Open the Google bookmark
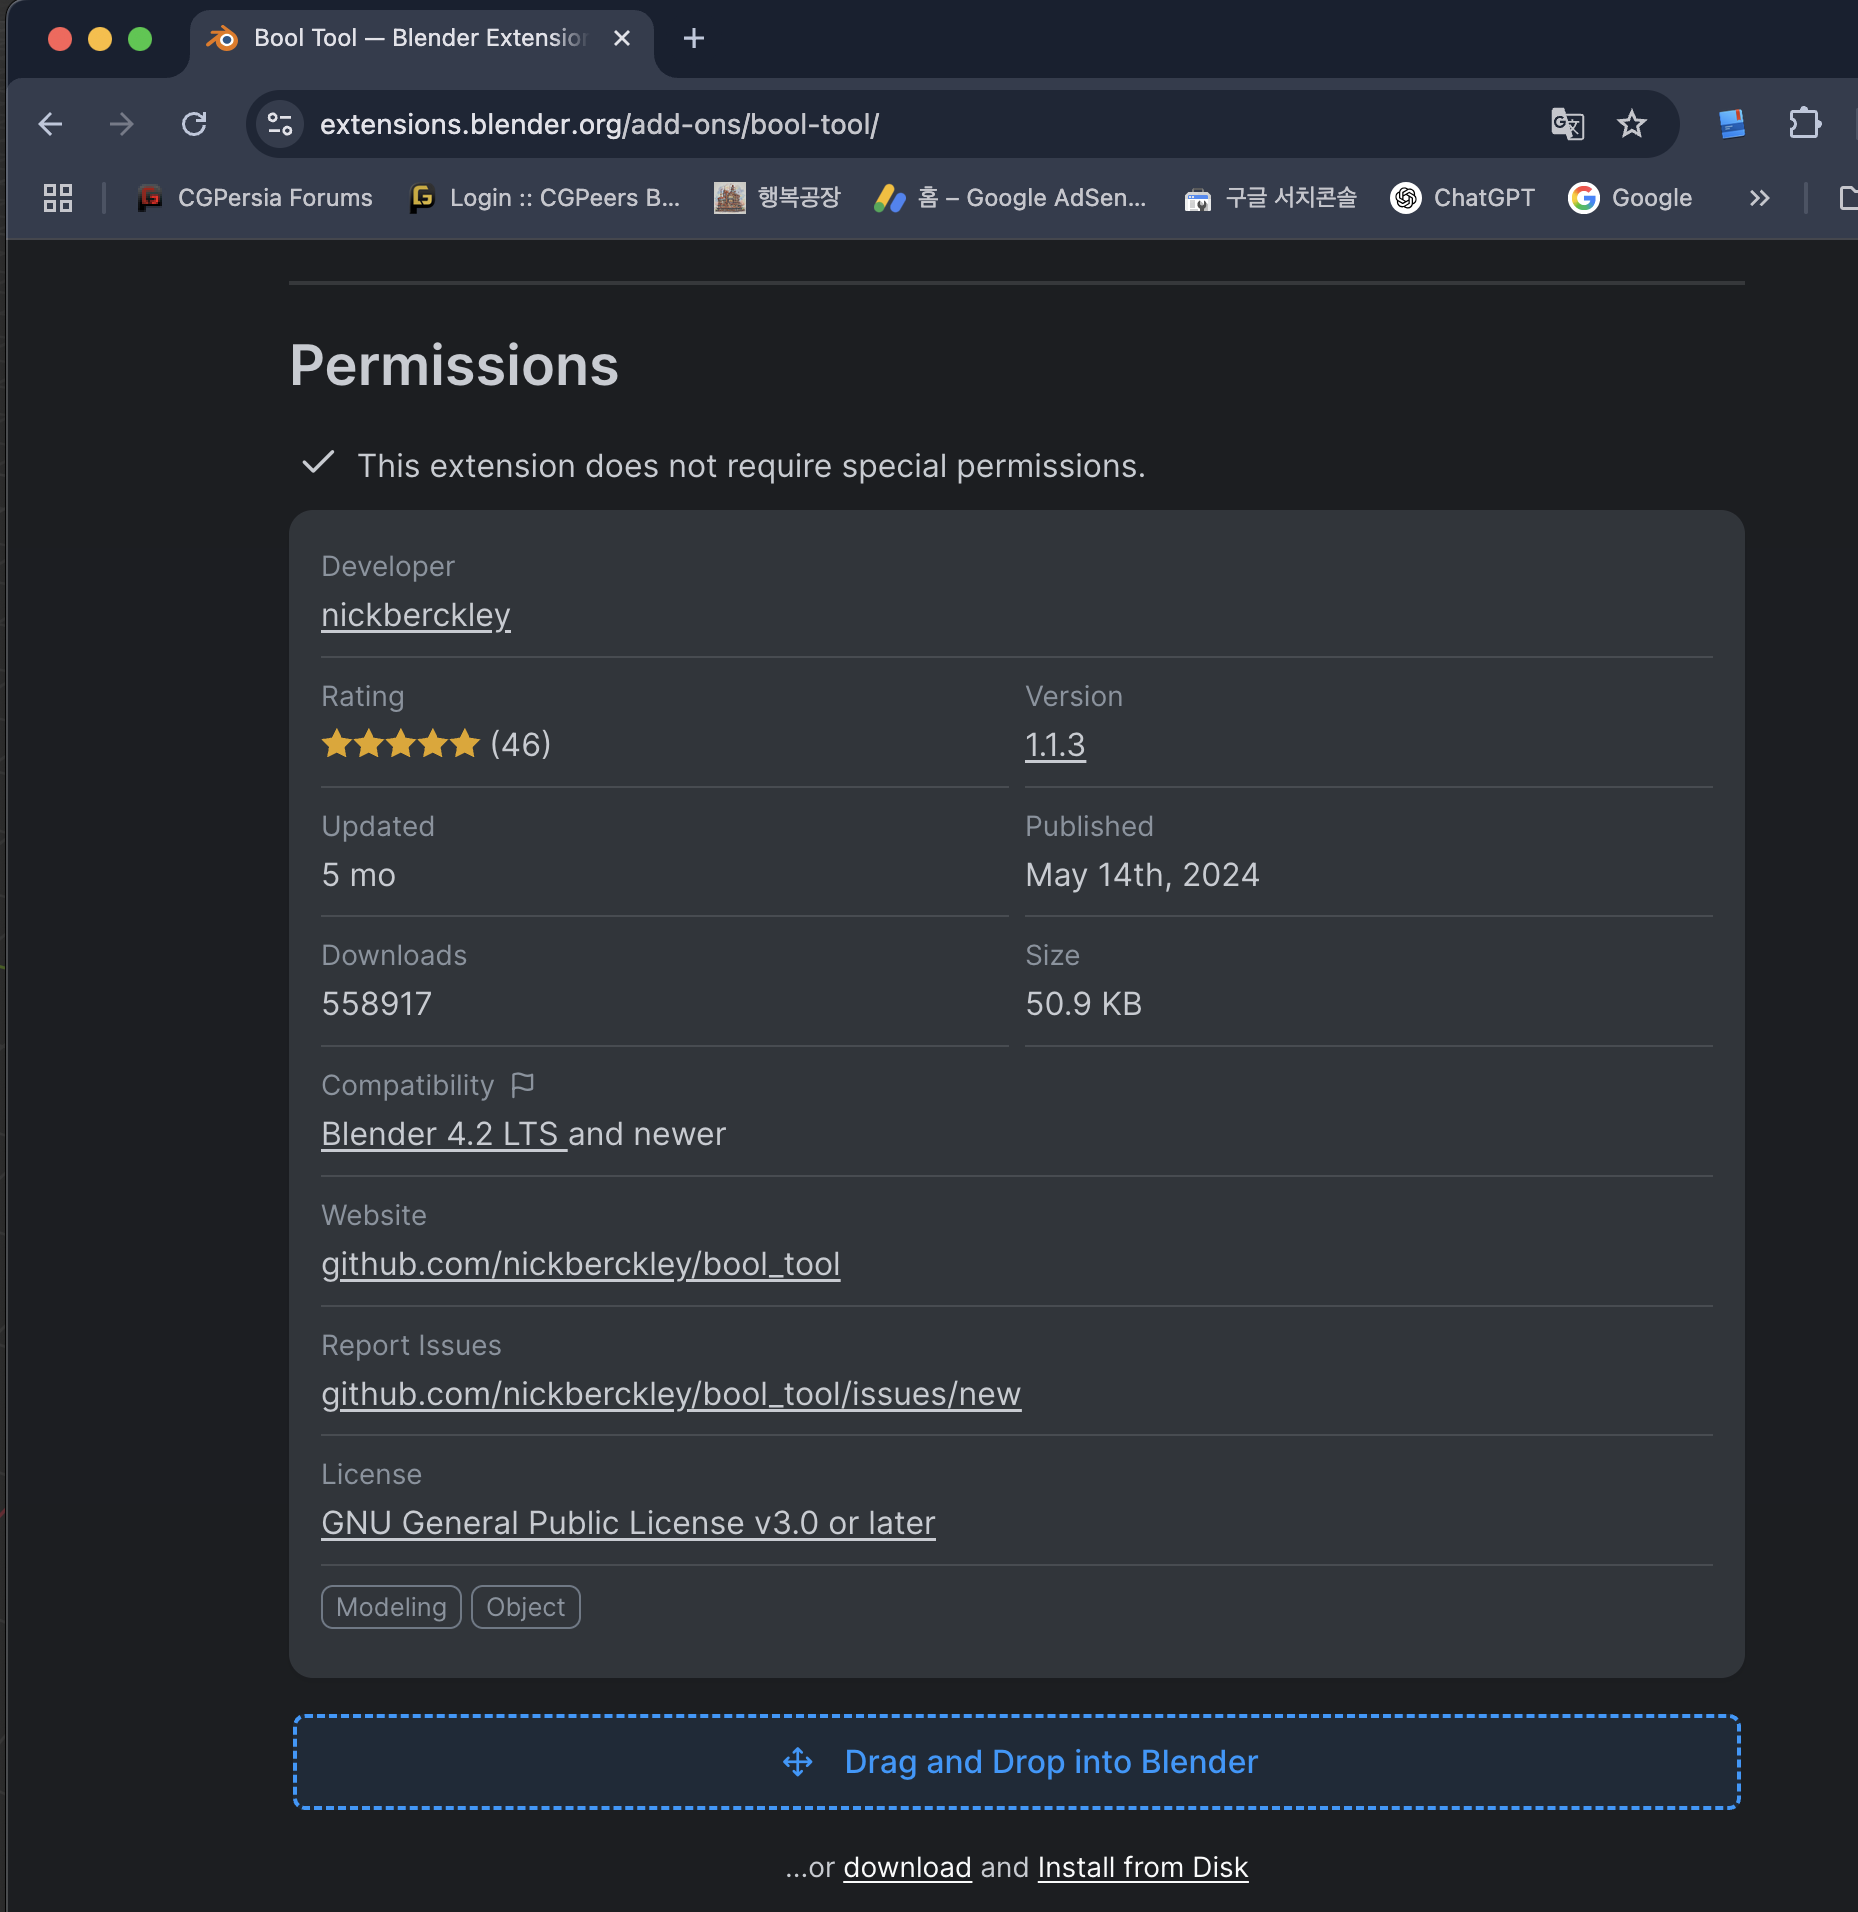This screenshot has height=1912, width=1858. point(1630,198)
